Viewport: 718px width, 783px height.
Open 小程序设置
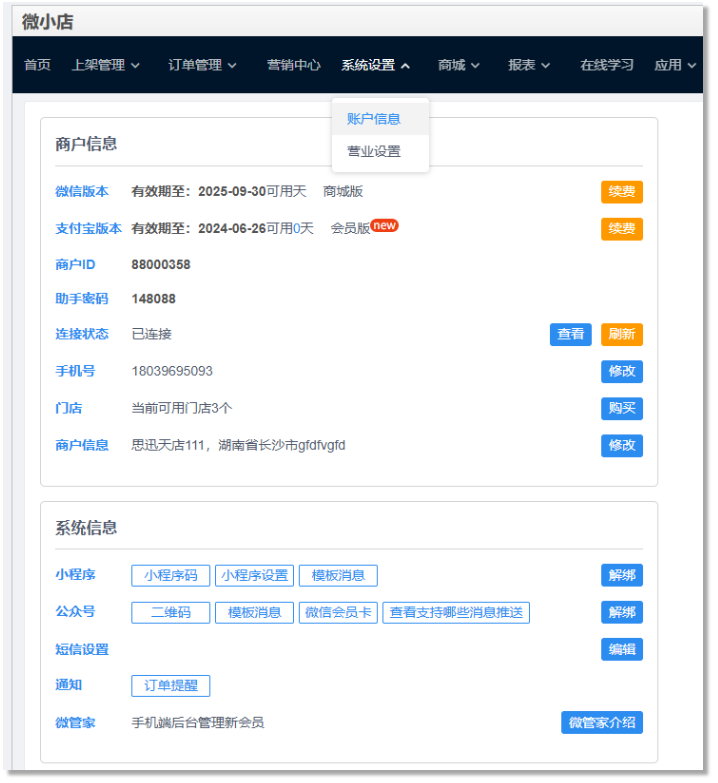(255, 575)
